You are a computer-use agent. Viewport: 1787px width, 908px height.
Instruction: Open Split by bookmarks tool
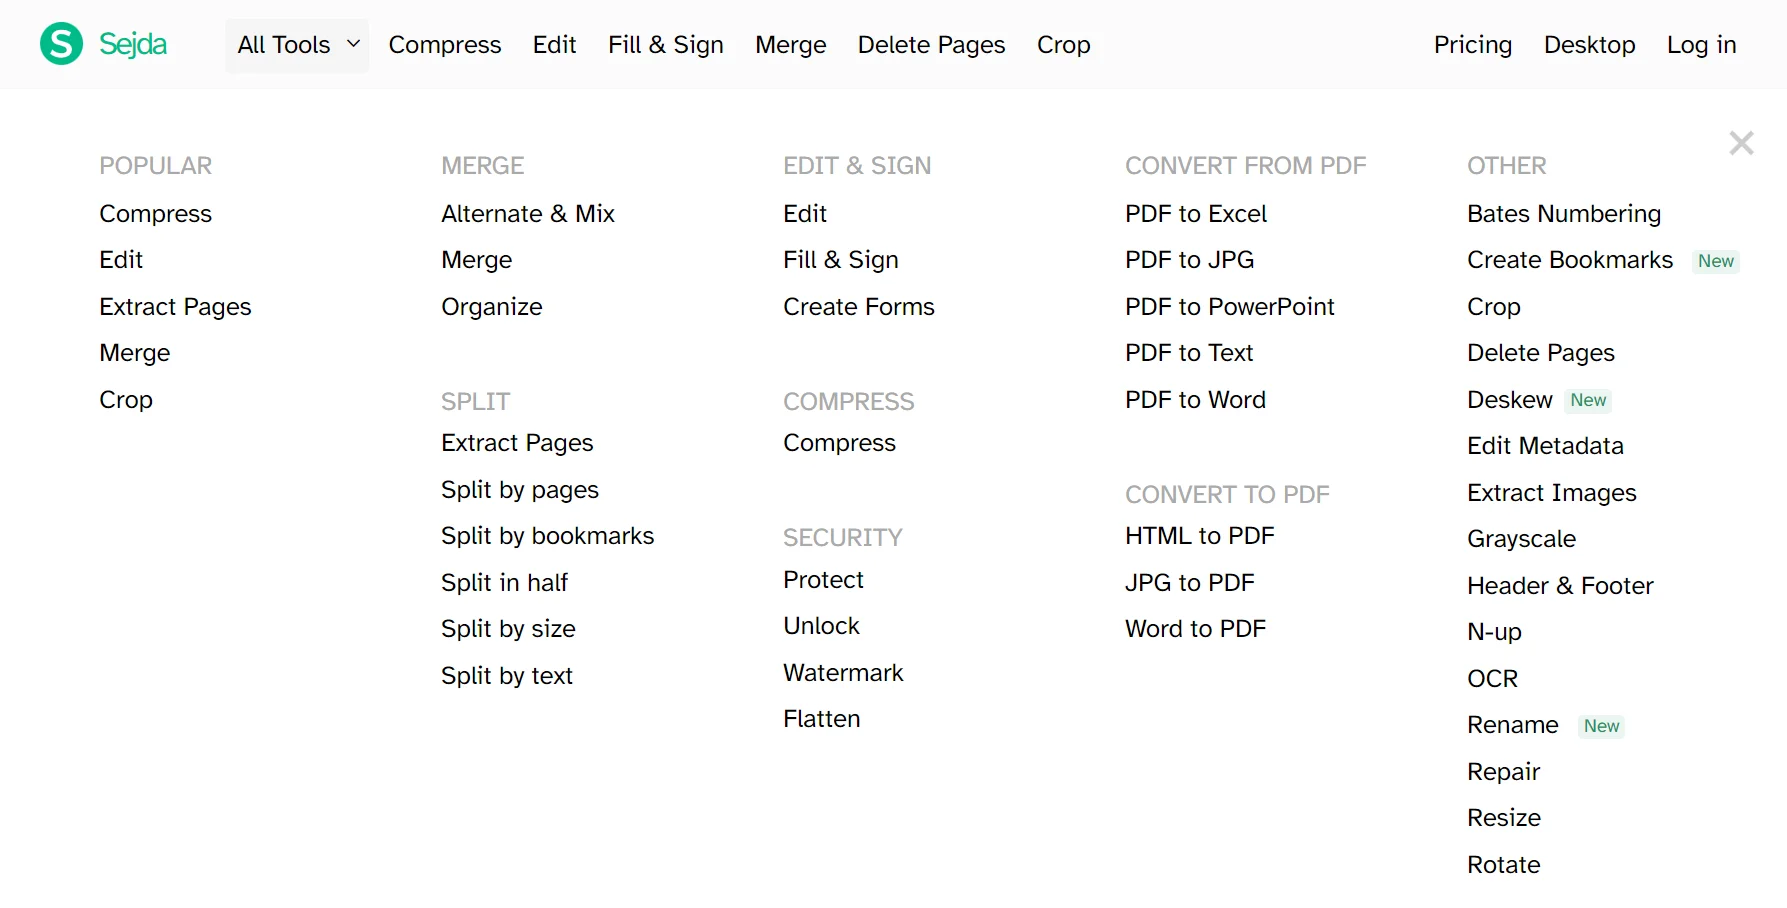coord(547,536)
